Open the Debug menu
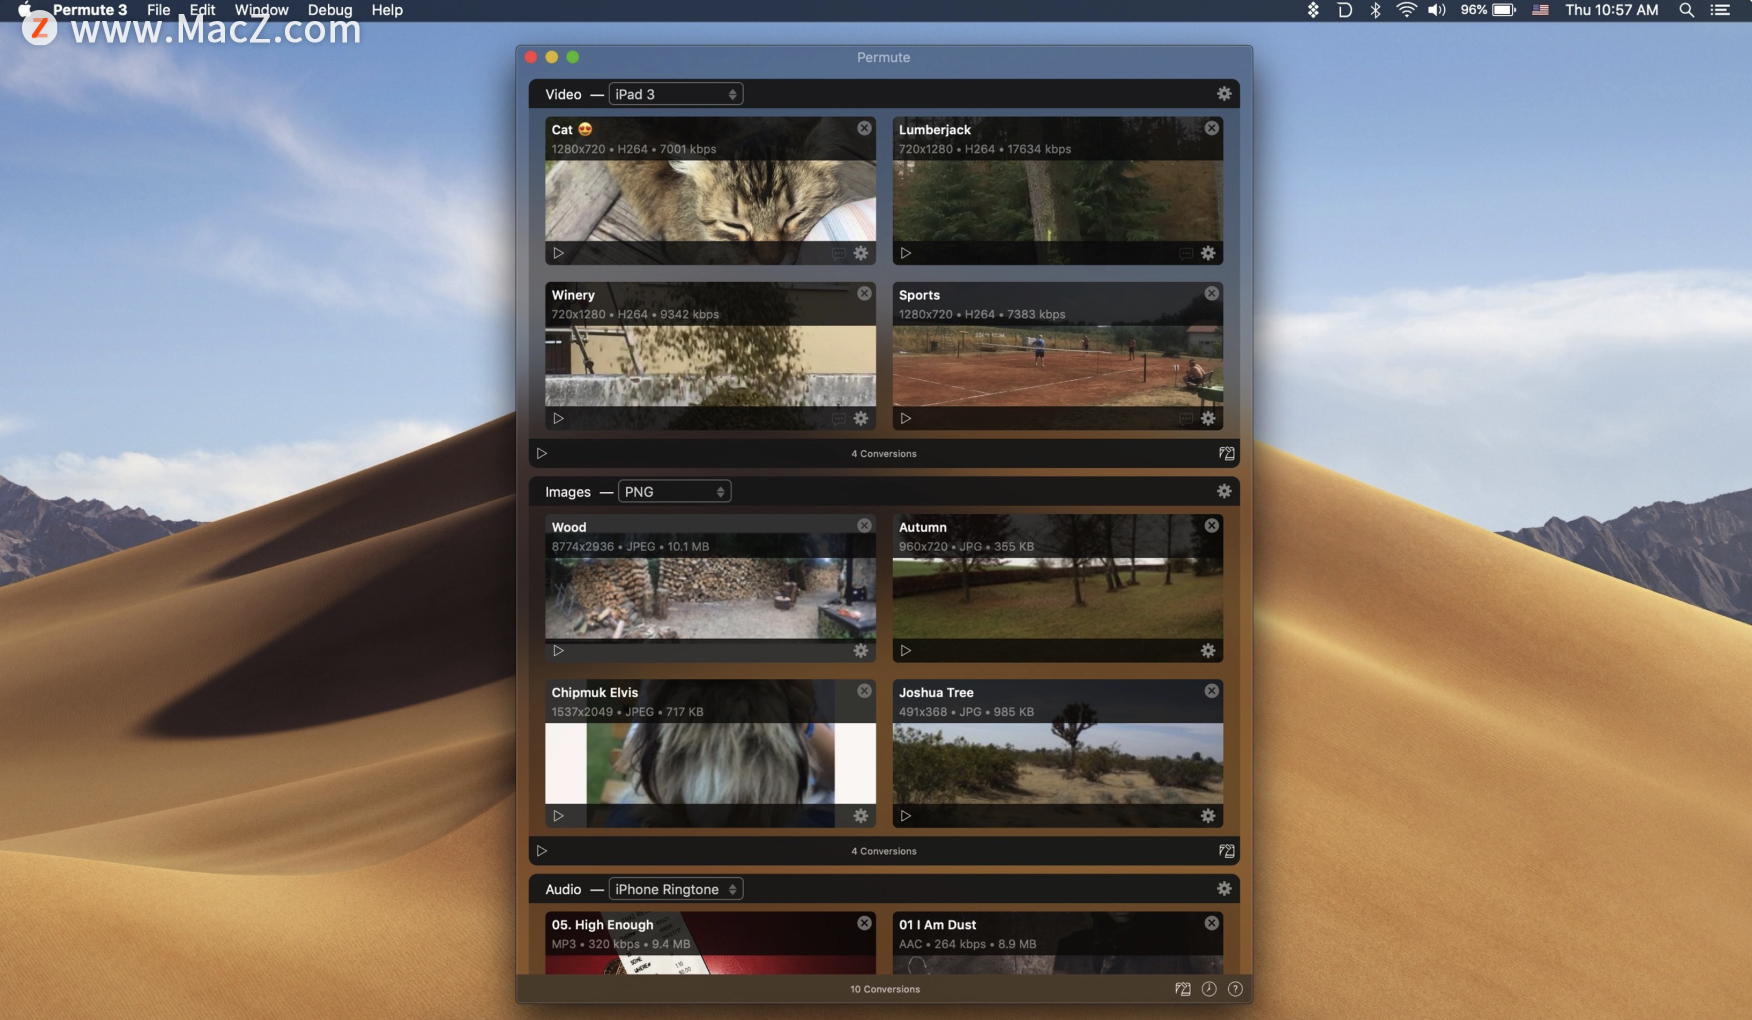The width and height of the screenshot is (1752, 1020). [x=330, y=10]
